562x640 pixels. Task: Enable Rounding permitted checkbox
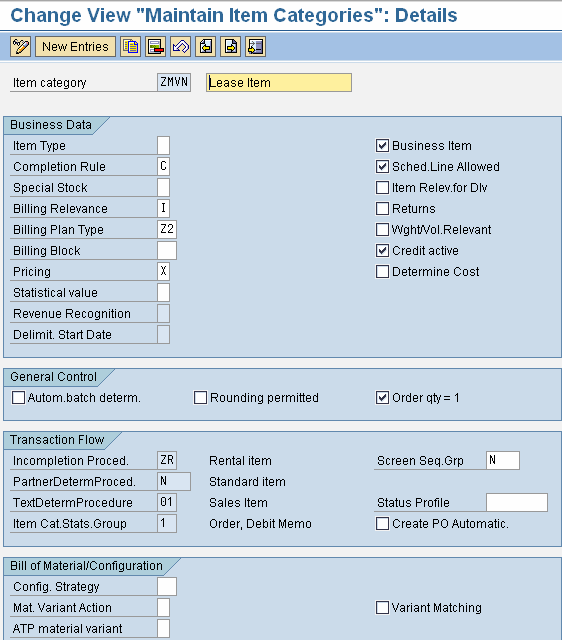[x=200, y=398]
